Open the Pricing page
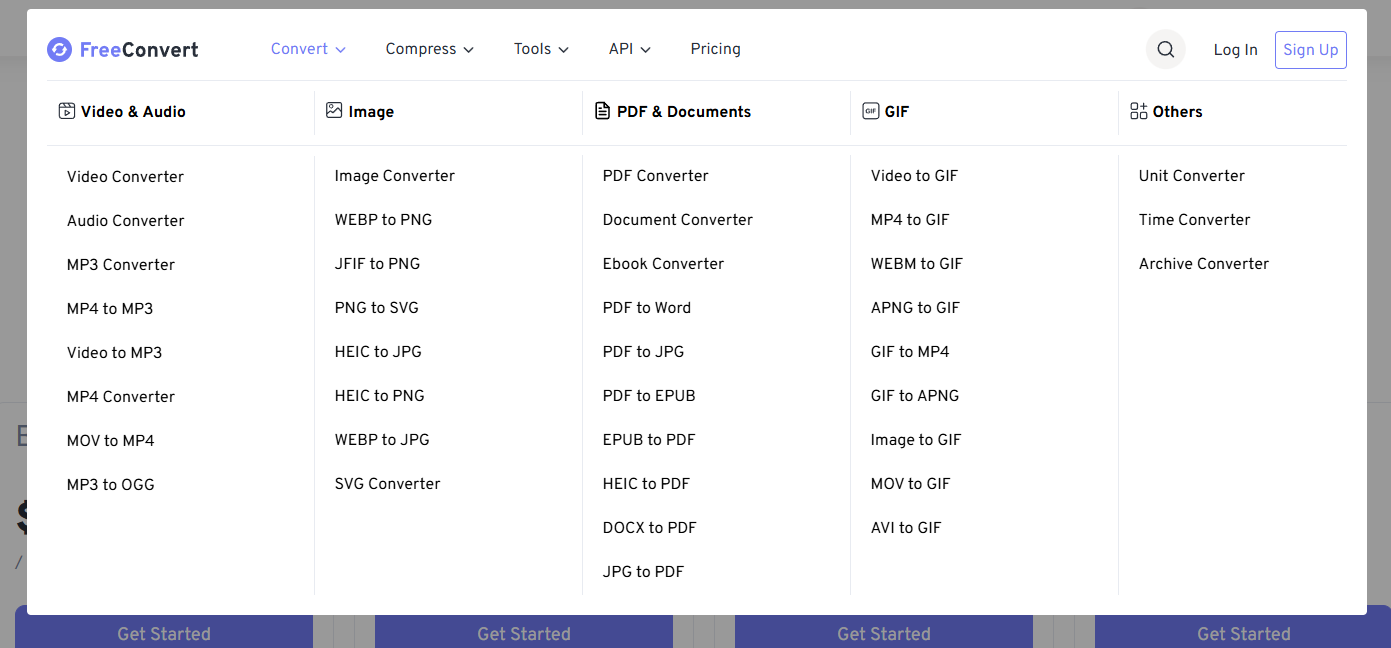Image resolution: width=1391 pixels, height=648 pixels. [x=716, y=49]
